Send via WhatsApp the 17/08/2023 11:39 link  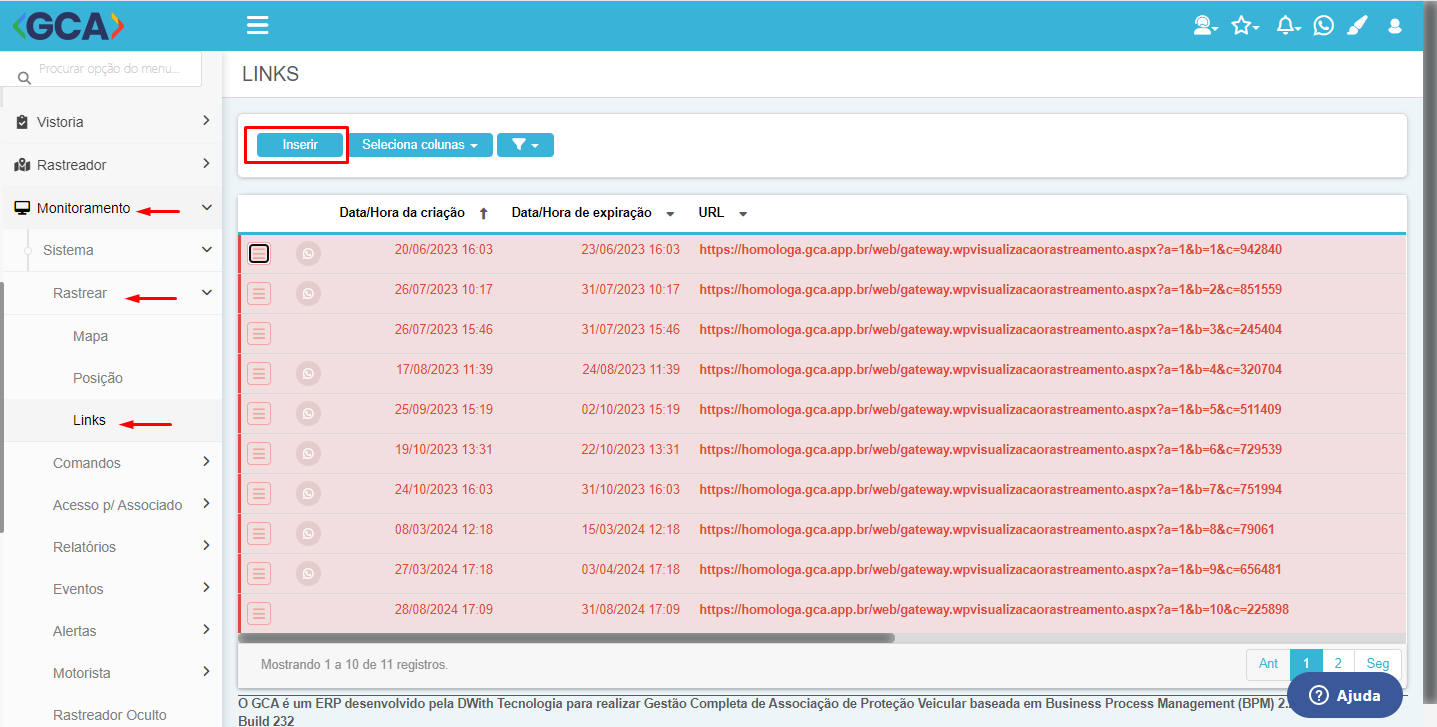(x=309, y=374)
